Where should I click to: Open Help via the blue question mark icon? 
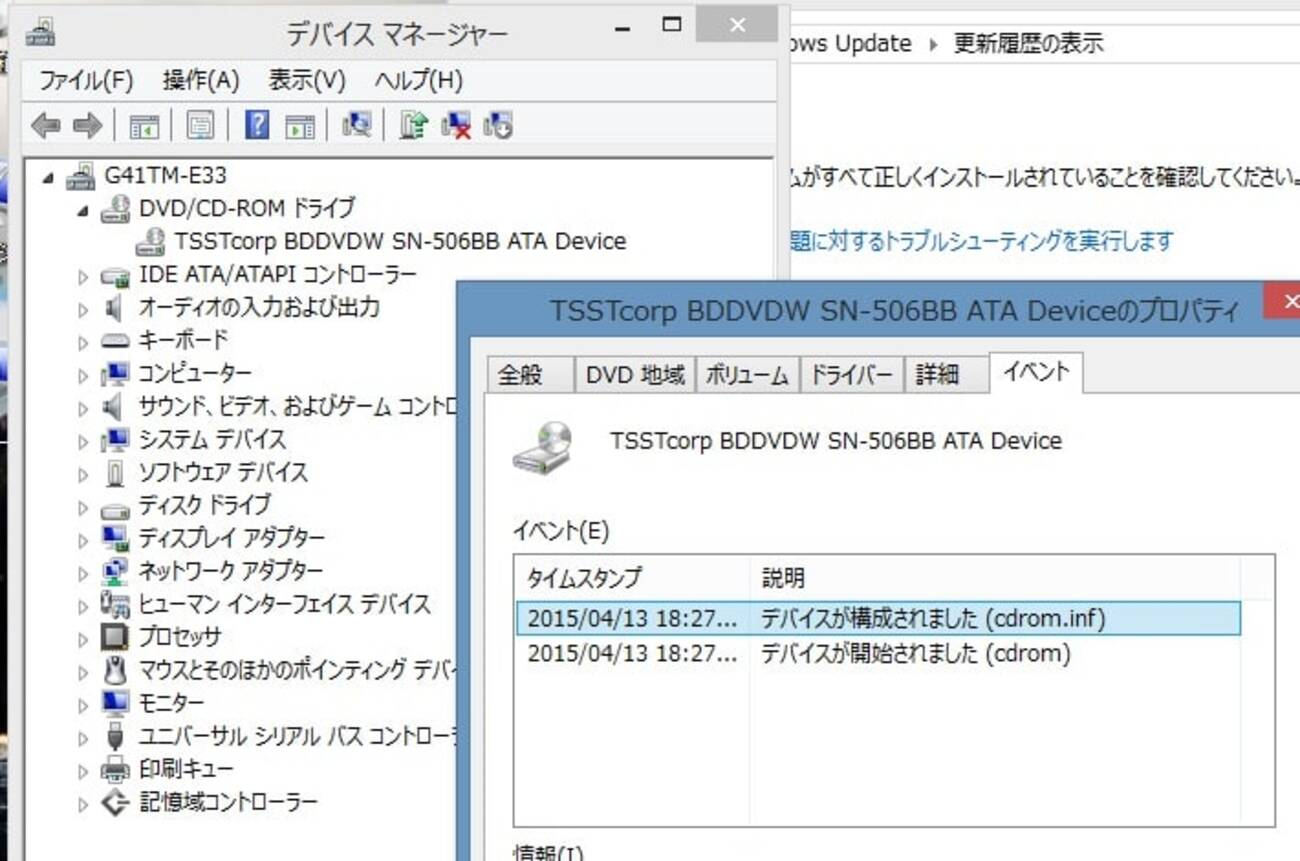point(257,125)
